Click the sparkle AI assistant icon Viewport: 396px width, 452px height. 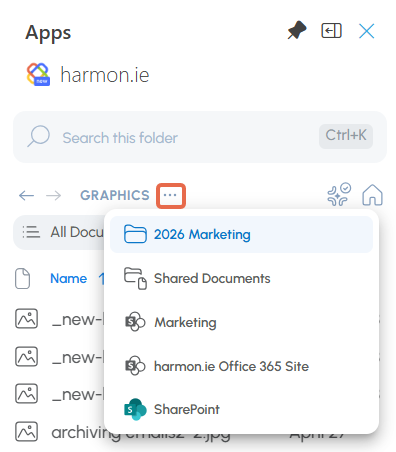pos(339,194)
